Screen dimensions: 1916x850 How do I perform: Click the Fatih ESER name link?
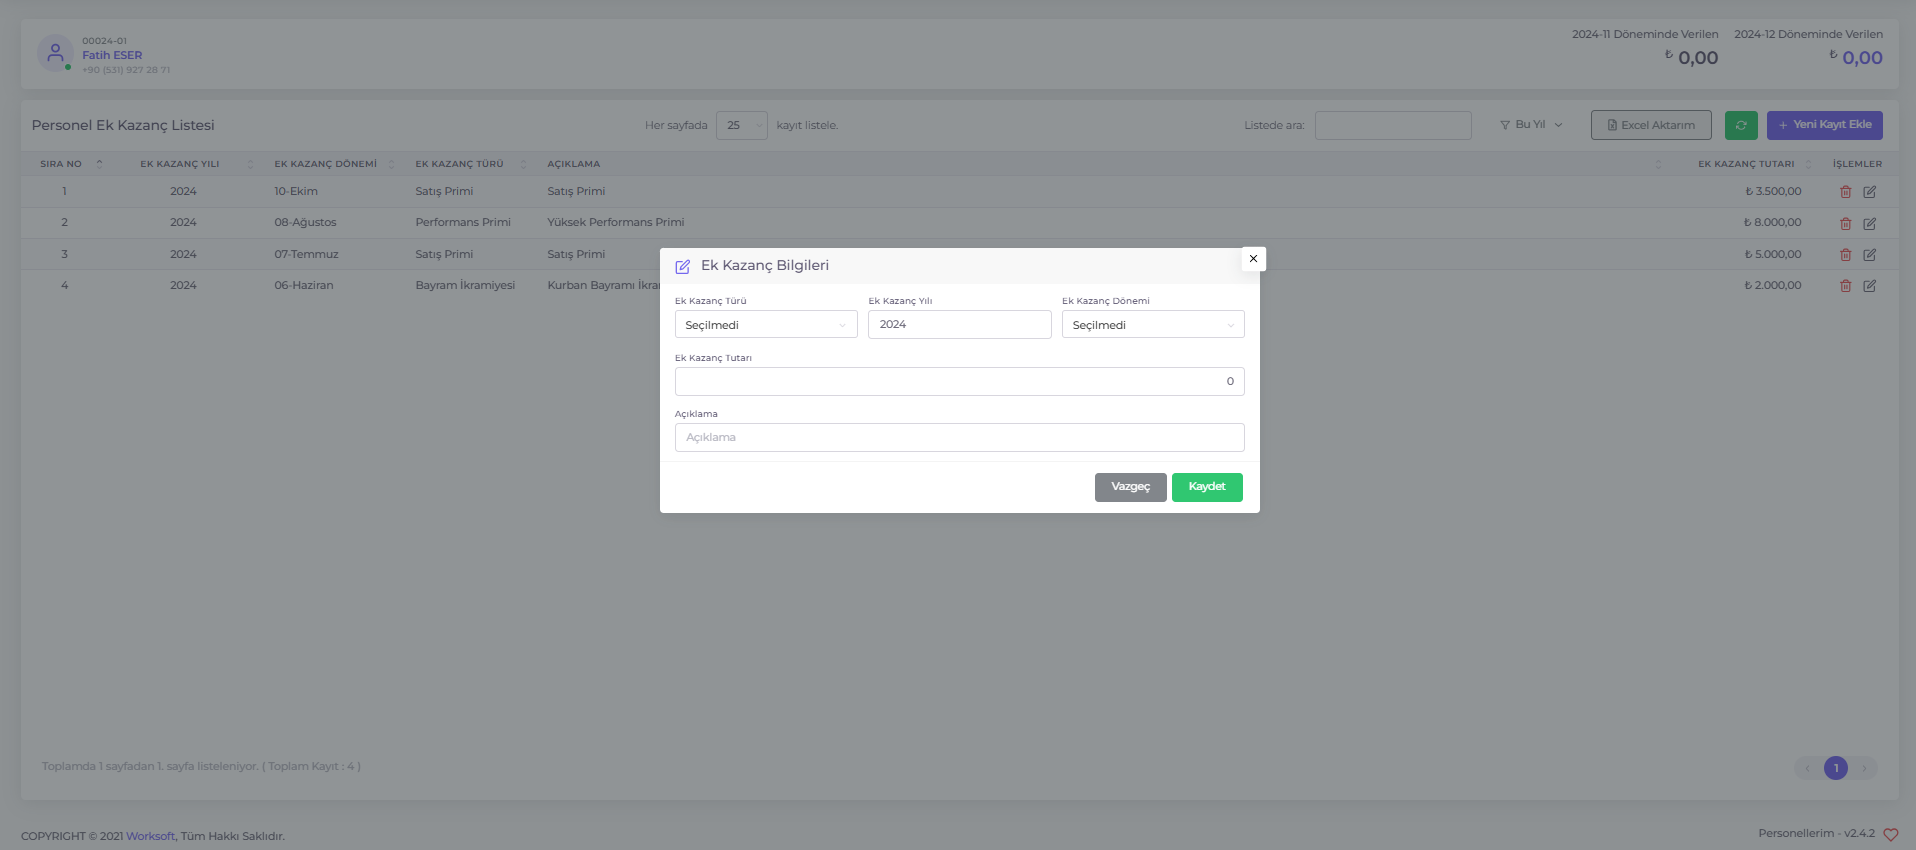[112, 55]
